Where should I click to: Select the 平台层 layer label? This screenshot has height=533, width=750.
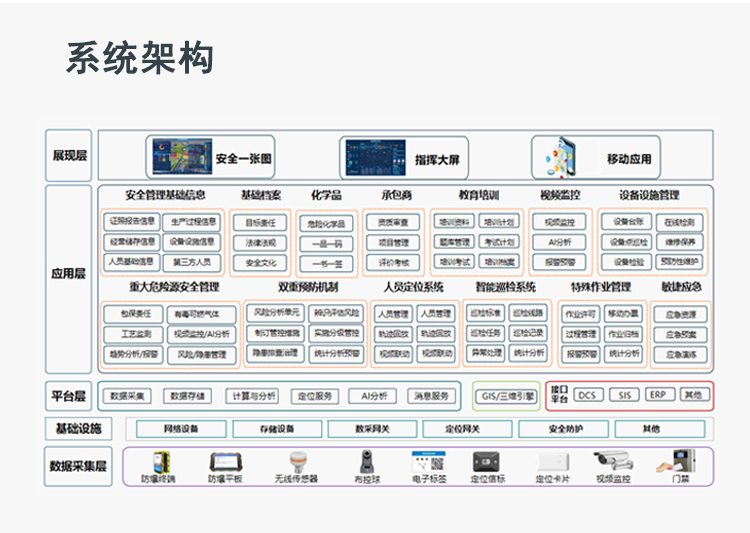[68, 396]
